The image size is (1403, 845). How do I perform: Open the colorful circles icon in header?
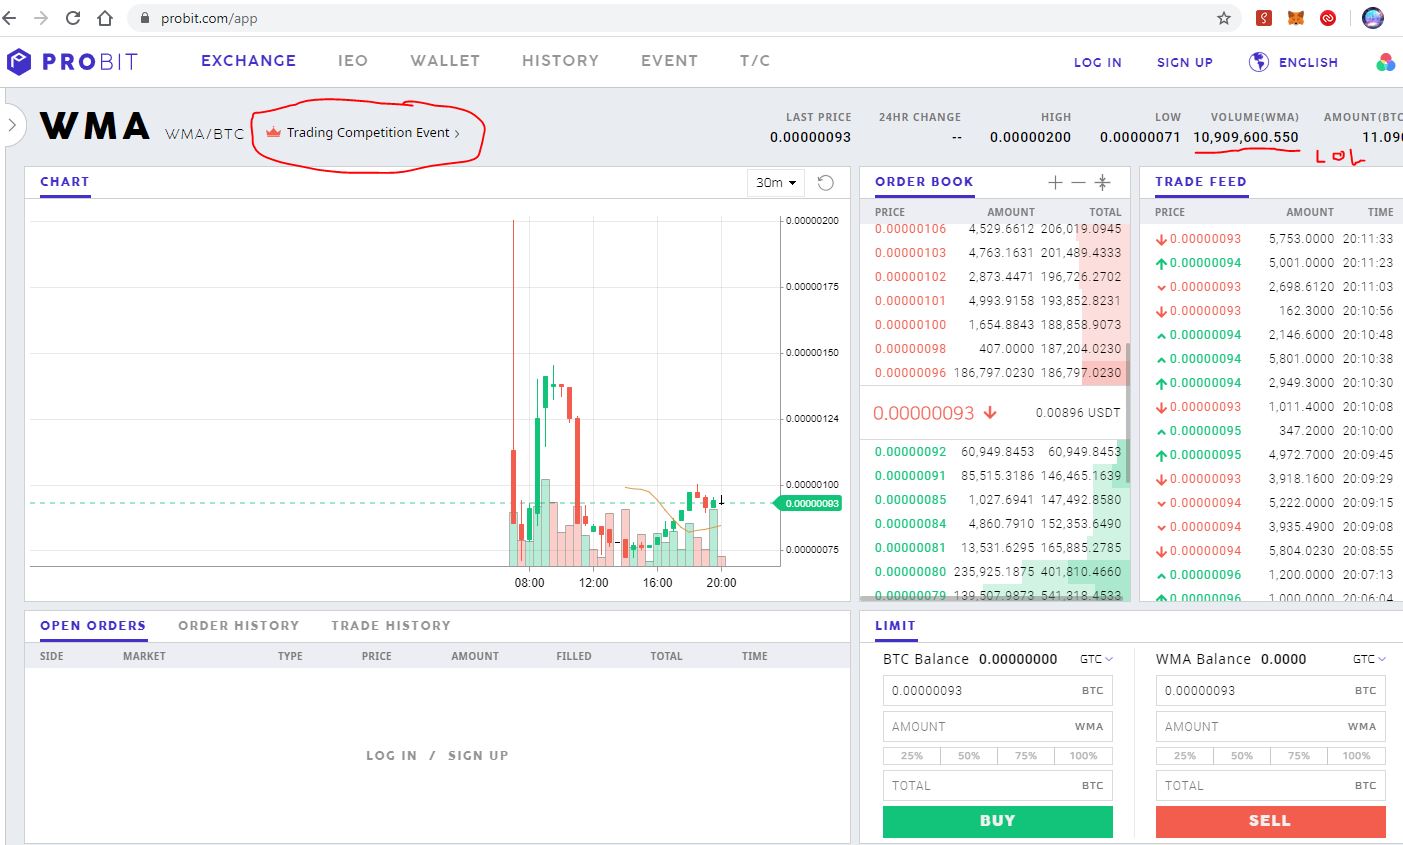(x=1385, y=63)
